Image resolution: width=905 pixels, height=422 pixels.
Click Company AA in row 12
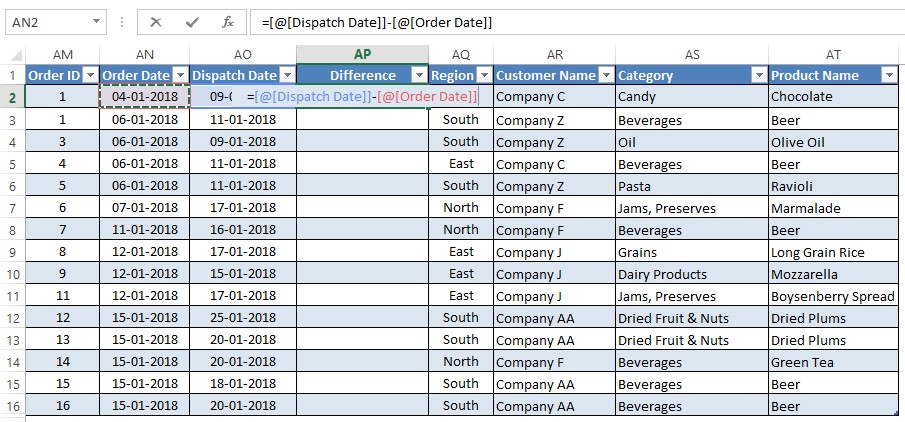point(555,318)
